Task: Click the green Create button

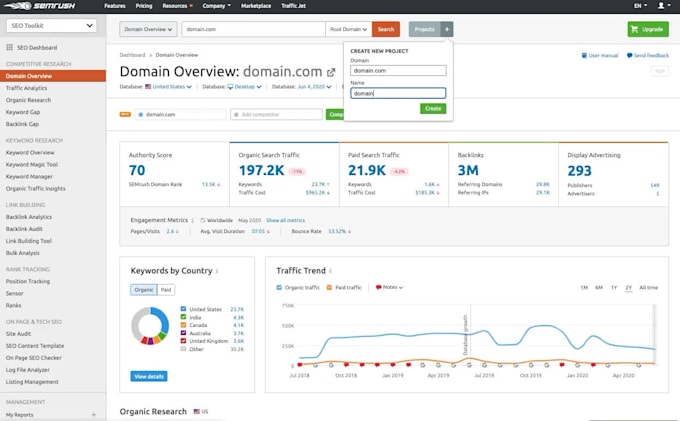Action: point(433,108)
